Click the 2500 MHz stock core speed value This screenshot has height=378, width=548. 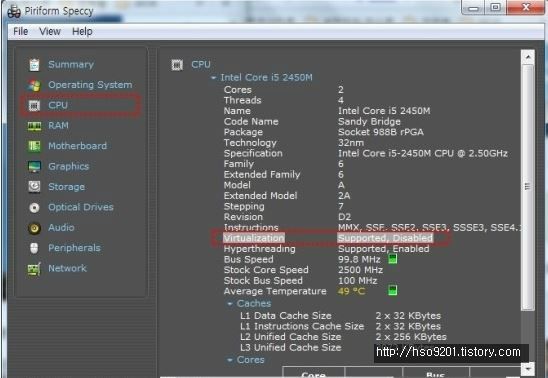[x=360, y=270]
